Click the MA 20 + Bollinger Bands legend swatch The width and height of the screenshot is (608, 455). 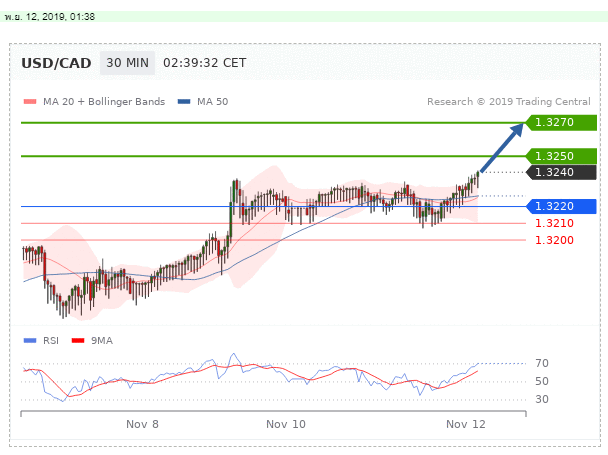[30, 102]
